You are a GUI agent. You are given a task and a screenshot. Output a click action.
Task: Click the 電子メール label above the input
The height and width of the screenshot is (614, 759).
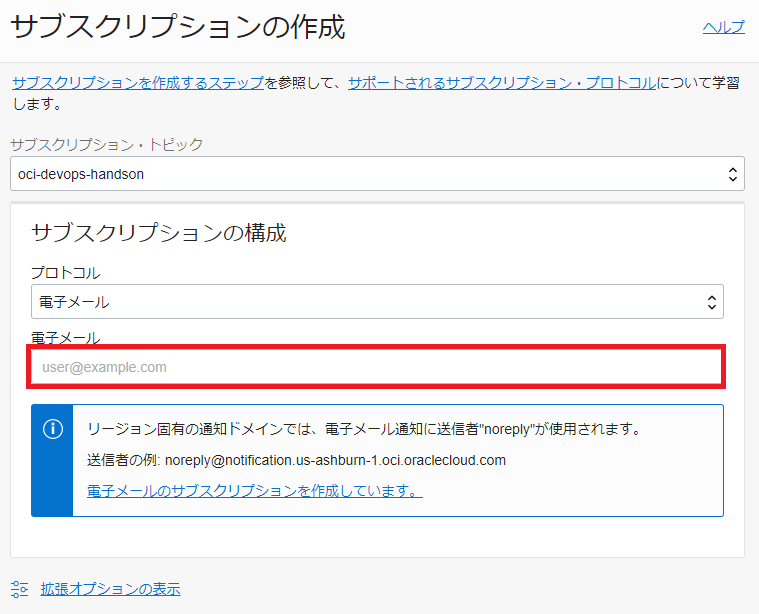coord(65,338)
